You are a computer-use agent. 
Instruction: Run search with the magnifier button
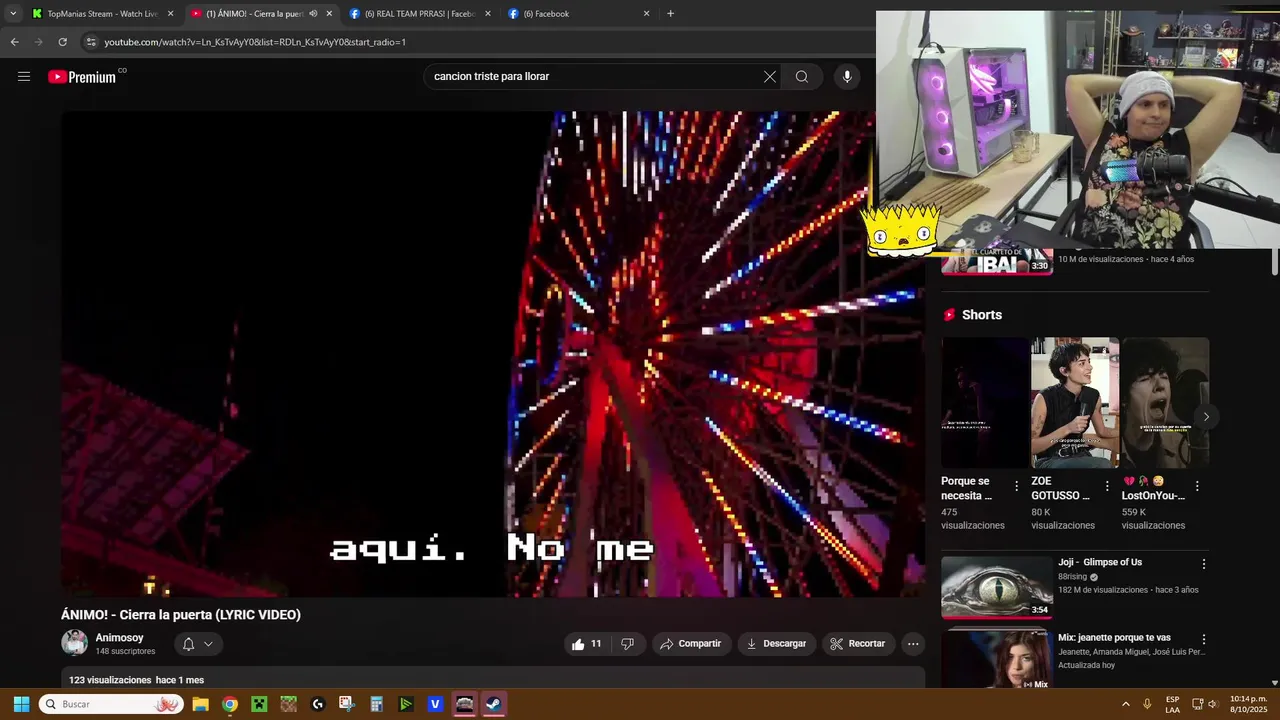[802, 77]
